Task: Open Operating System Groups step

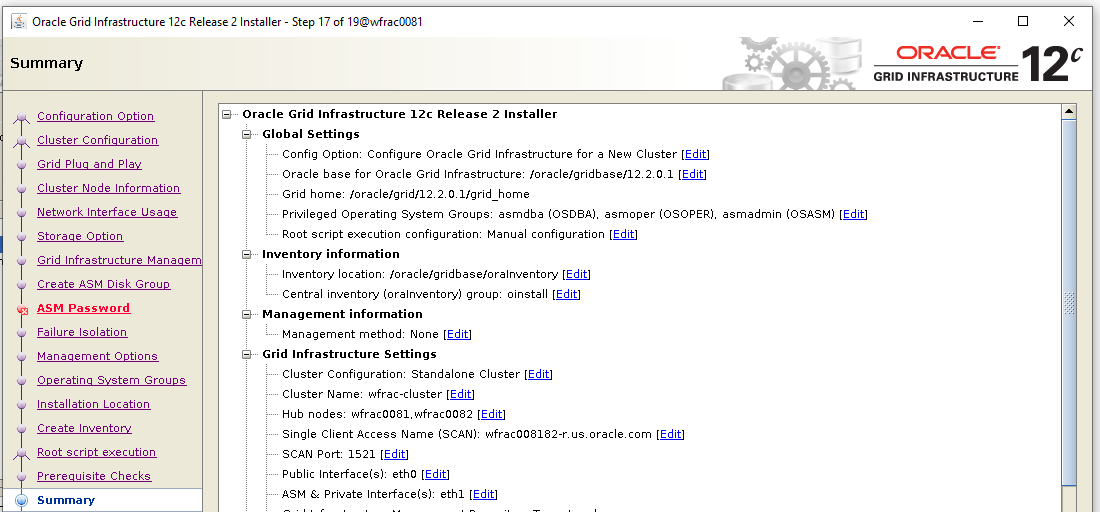Action: coord(112,380)
